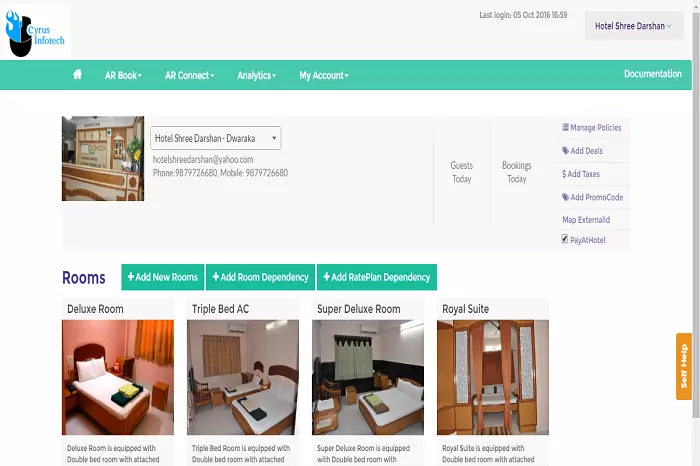The width and height of the screenshot is (700, 466).
Task: Click the Cyrus Infotech logo
Action: tap(35, 32)
